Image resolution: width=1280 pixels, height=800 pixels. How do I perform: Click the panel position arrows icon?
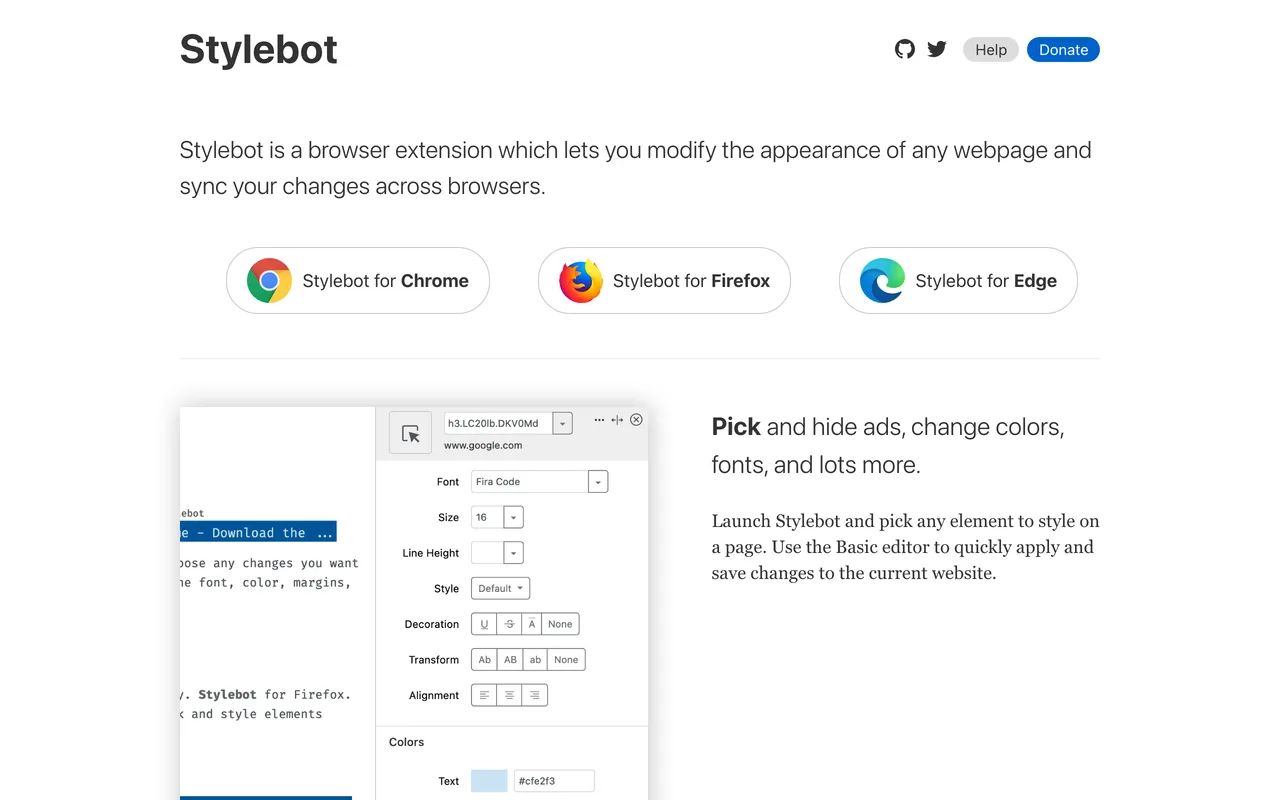(x=617, y=420)
